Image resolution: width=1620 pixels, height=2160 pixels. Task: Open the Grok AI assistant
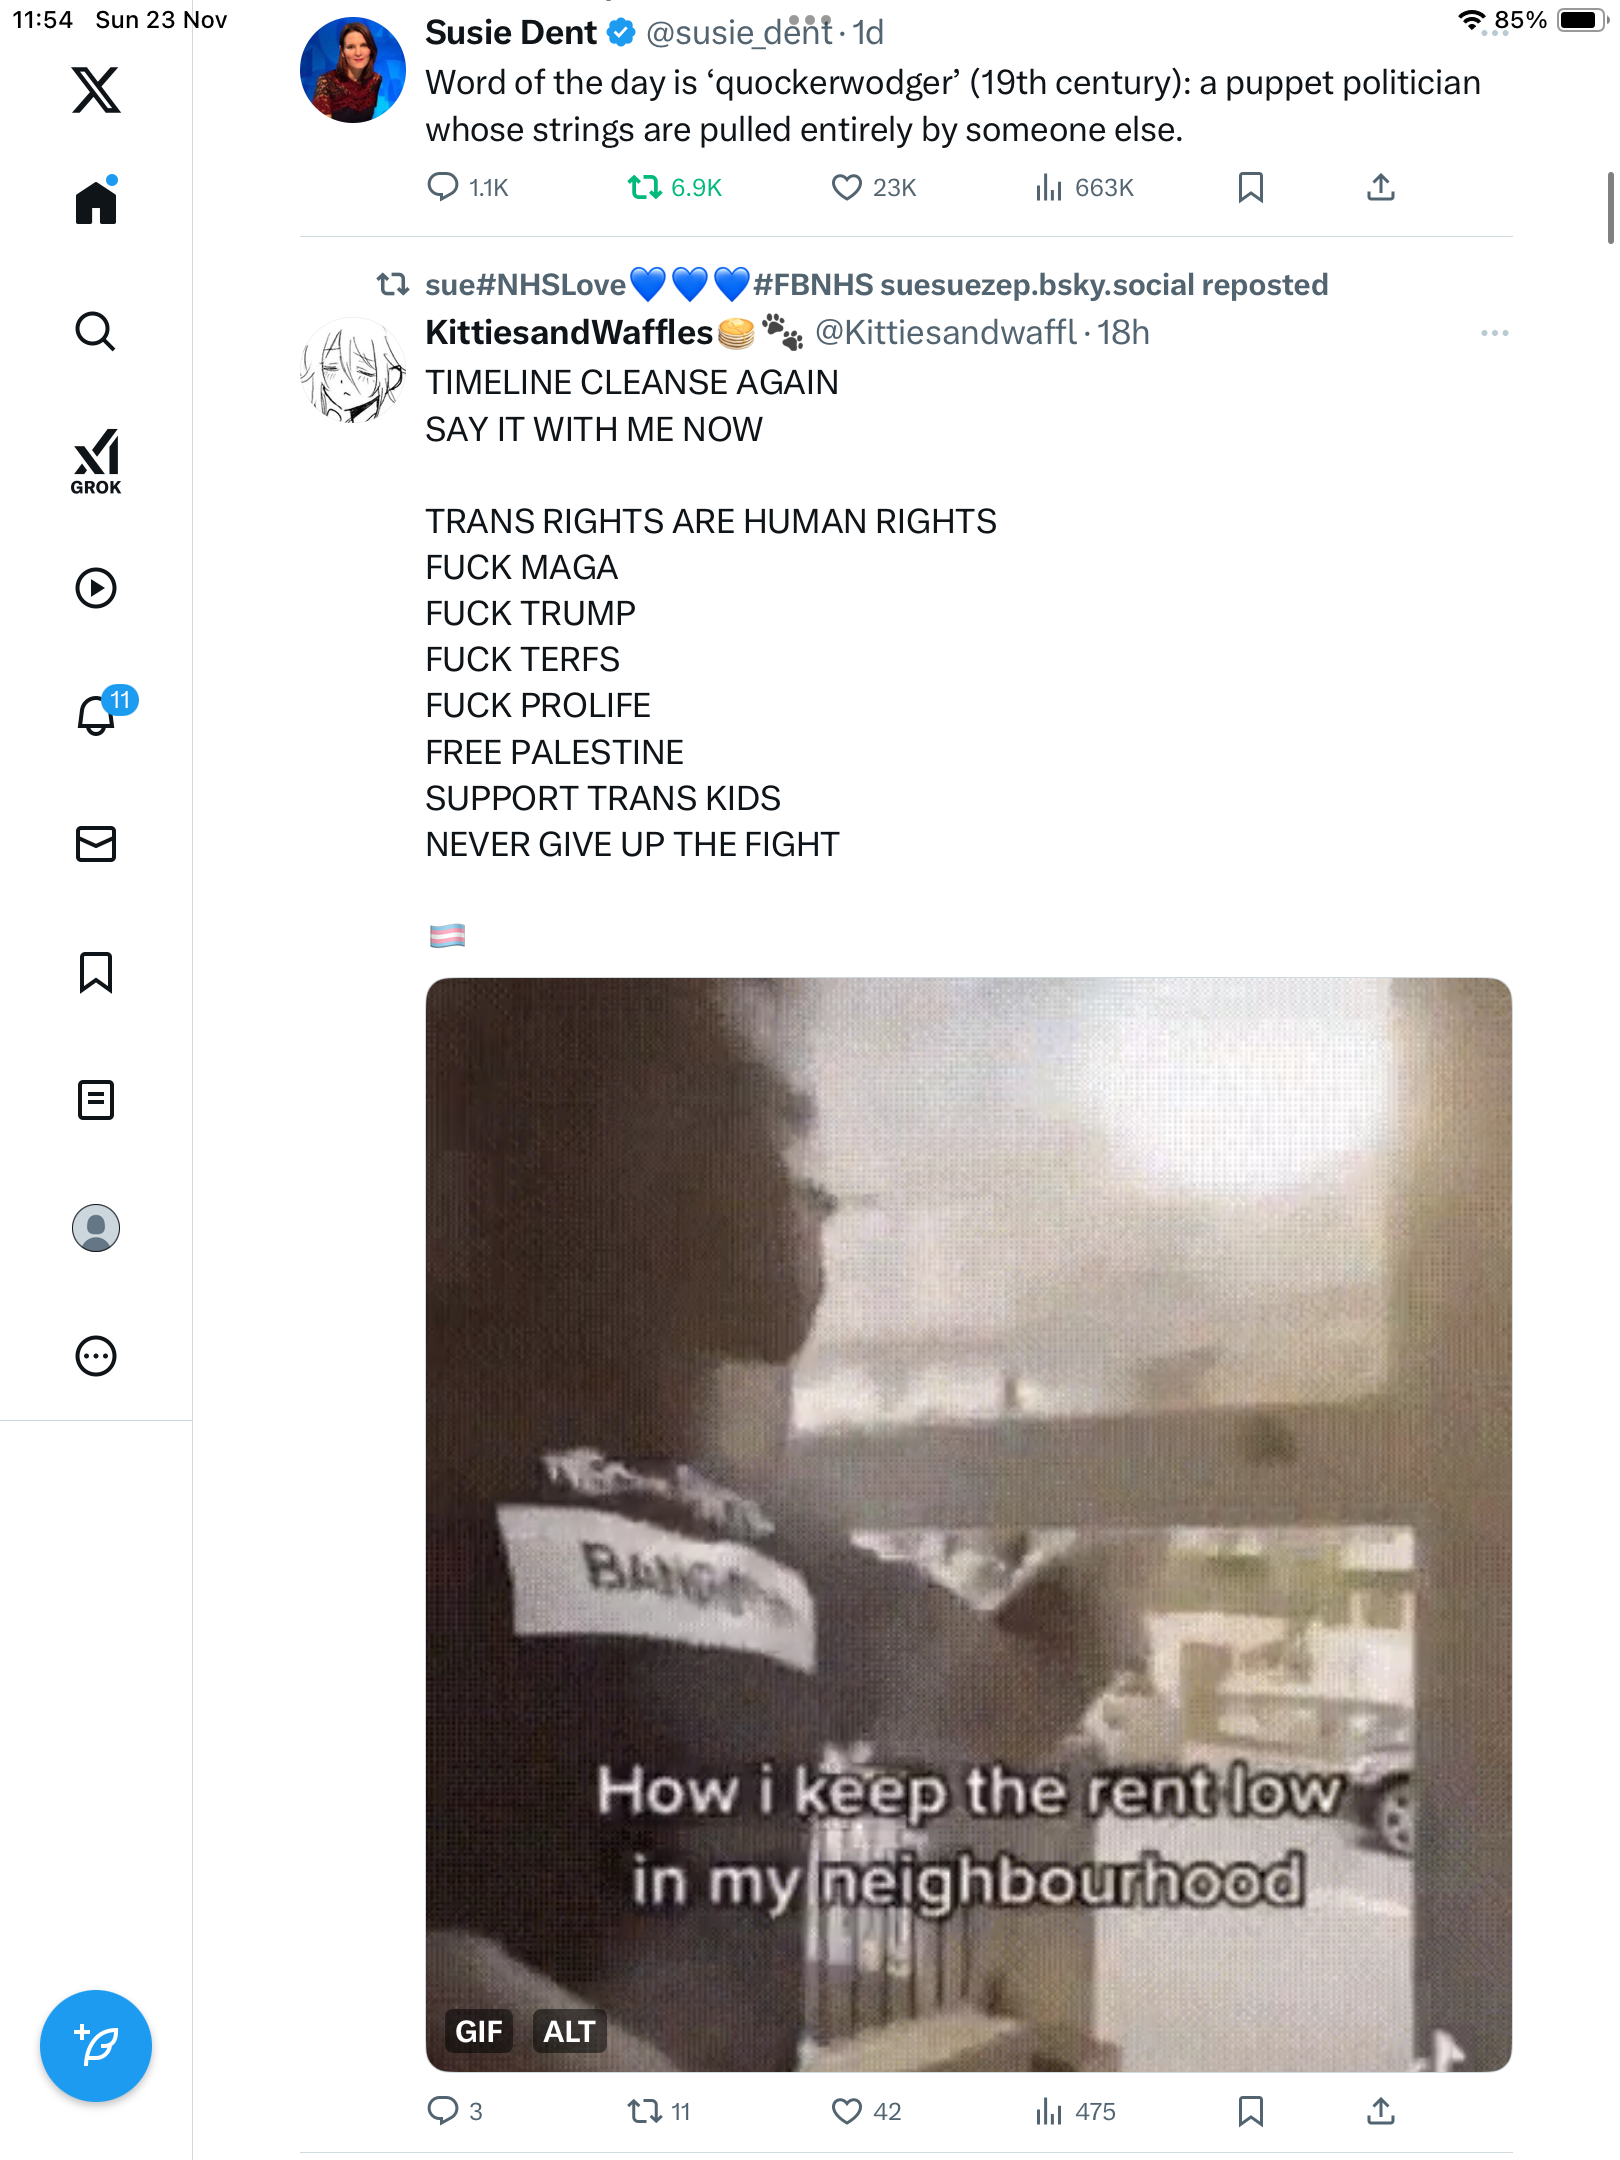[96, 461]
